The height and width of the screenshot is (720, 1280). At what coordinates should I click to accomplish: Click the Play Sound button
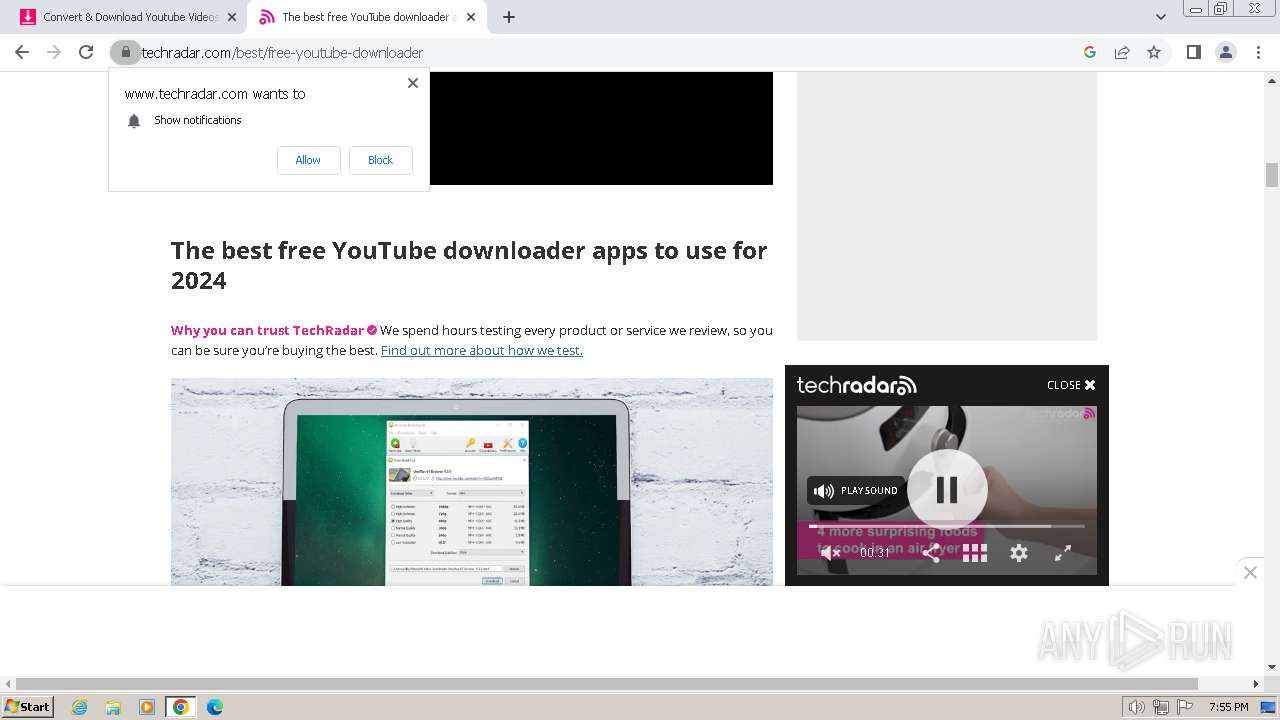pyautogui.click(x=856, y=491)
